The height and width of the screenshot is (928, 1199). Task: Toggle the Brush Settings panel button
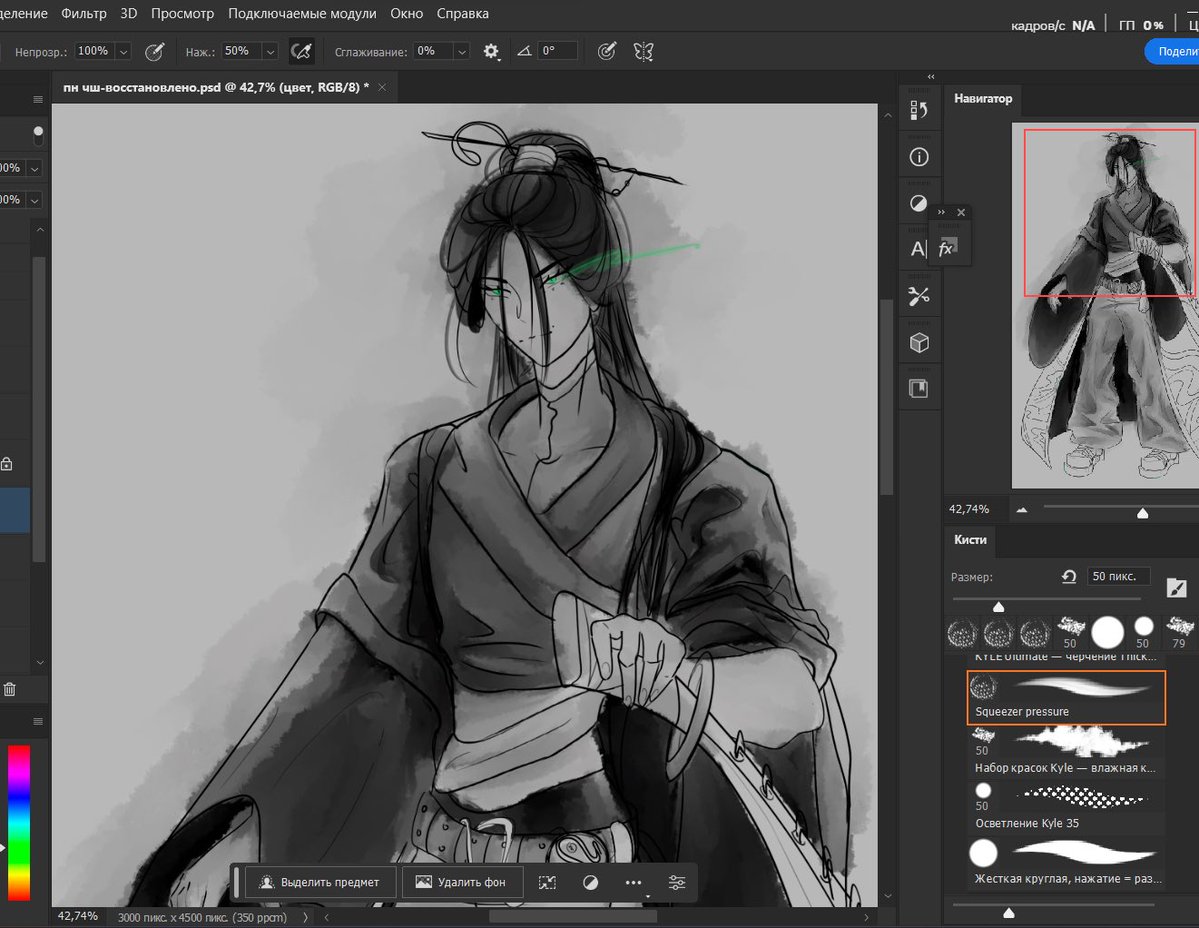coord(1177,587)
